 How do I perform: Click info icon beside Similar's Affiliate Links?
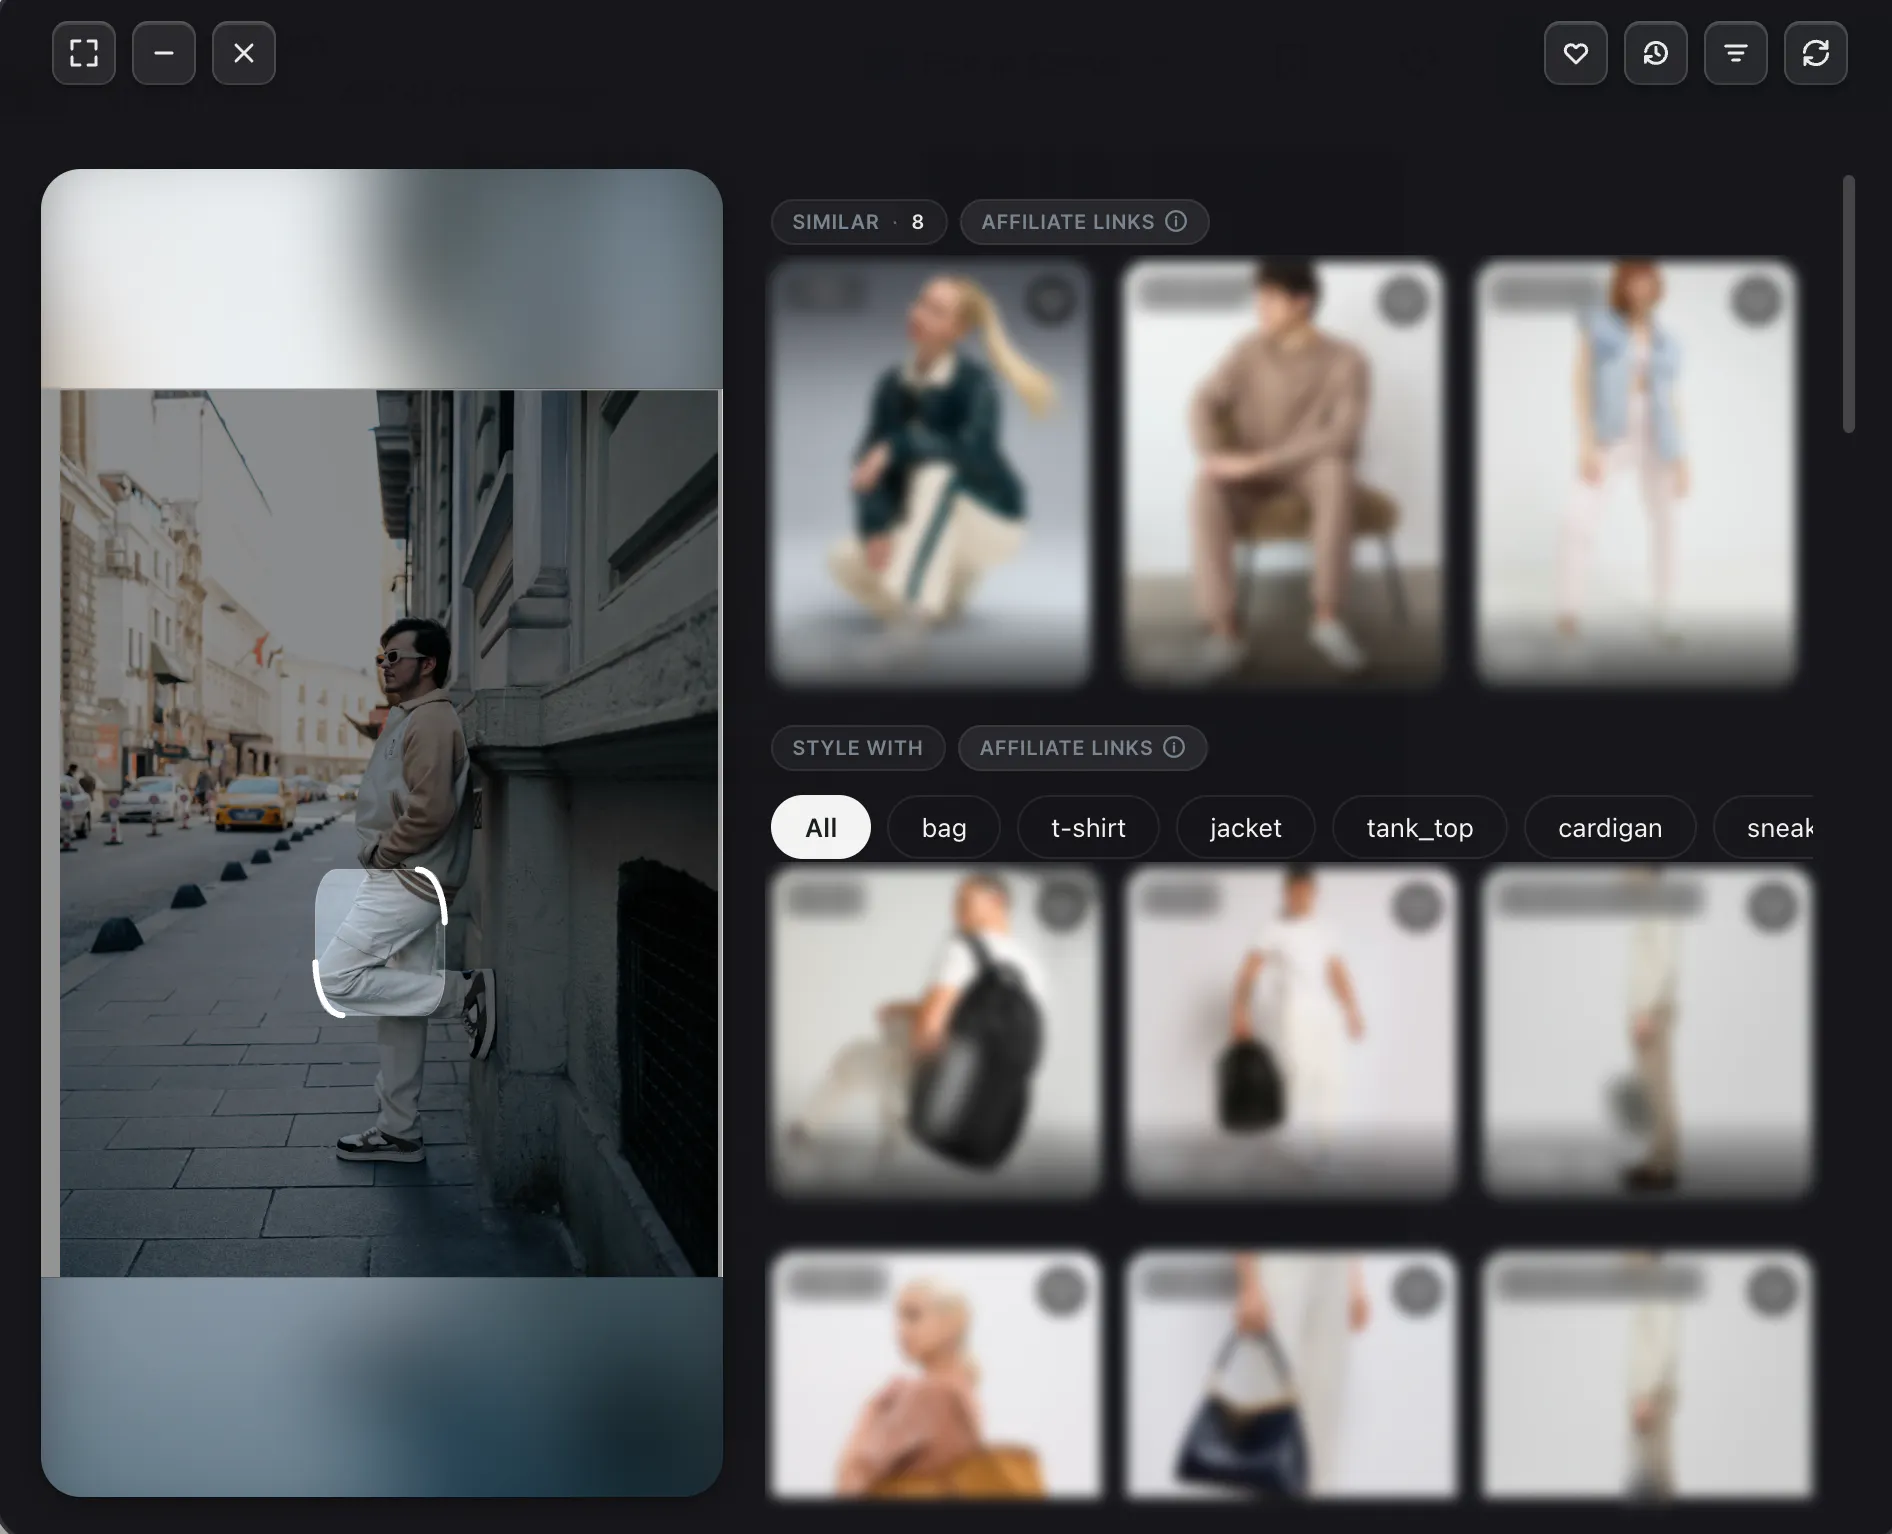coord(1177,221)
